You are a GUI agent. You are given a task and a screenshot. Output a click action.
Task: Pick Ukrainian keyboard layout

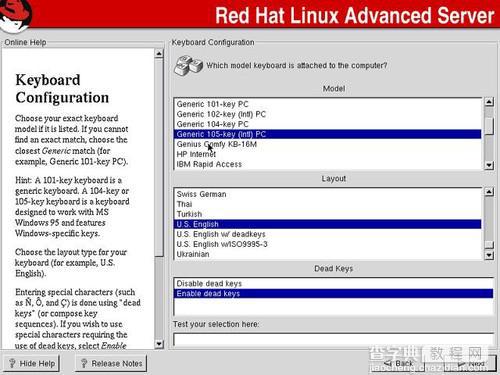point(327,254)
